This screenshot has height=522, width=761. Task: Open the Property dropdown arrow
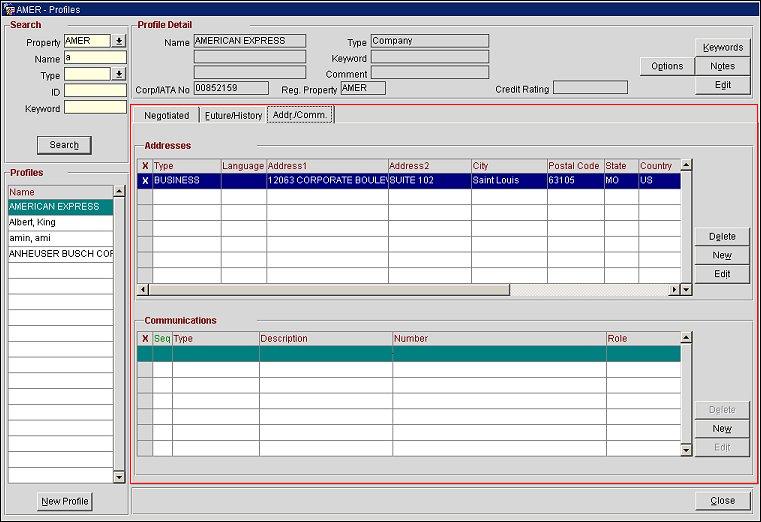(119, 41)
